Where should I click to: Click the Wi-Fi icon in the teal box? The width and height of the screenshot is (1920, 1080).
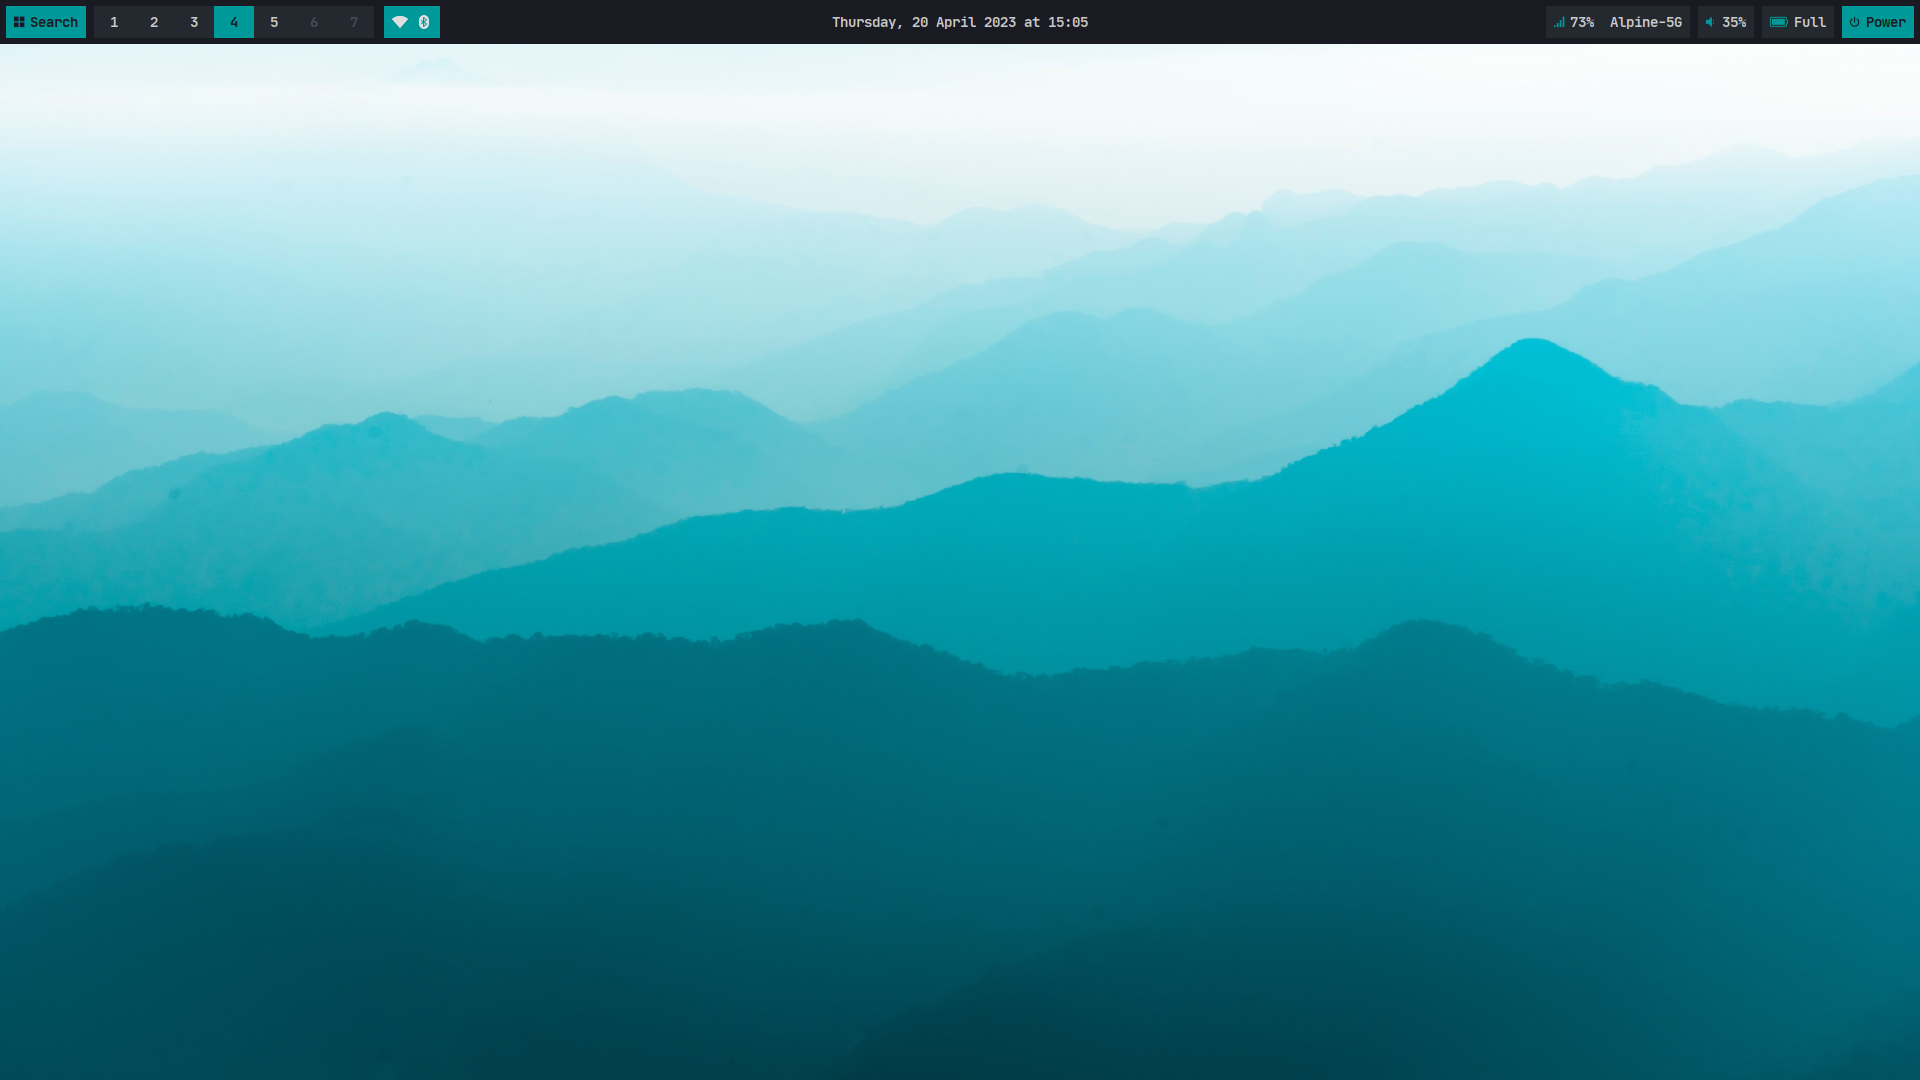pos(400,22)
